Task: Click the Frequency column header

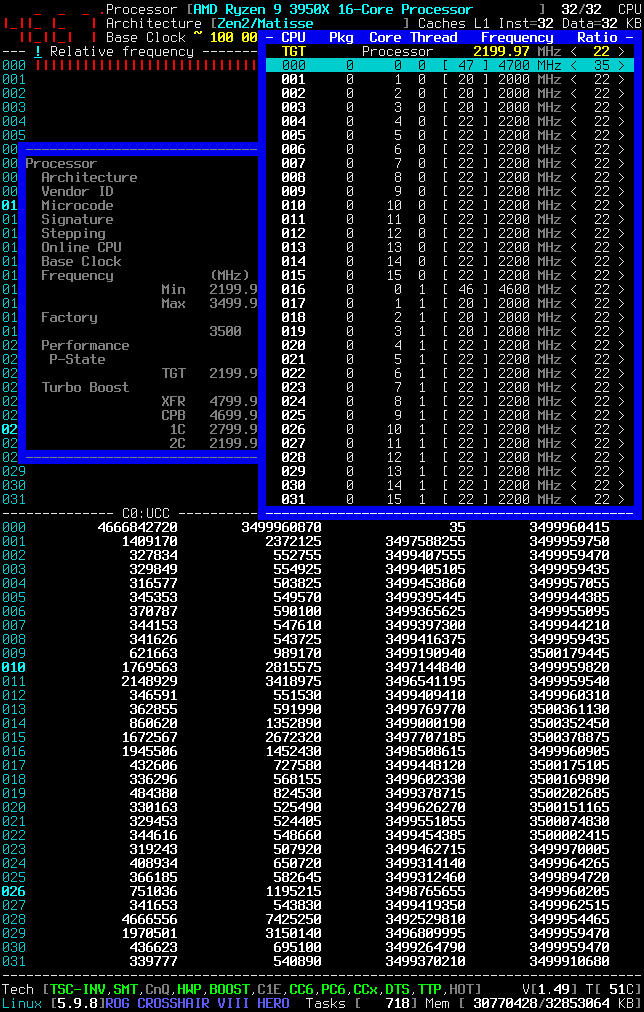Action: click(x=517, y=37)
